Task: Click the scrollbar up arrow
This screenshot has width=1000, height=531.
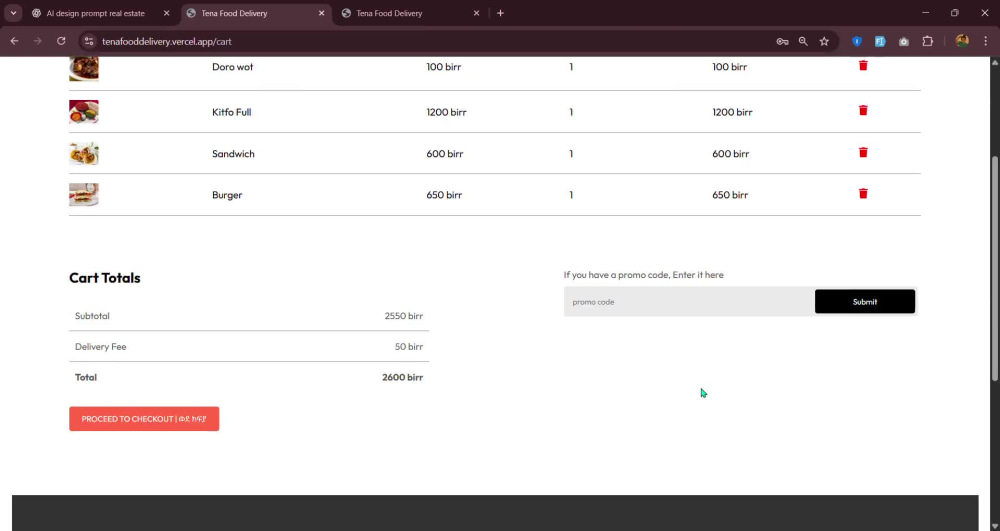Action: tap(995, 62)
